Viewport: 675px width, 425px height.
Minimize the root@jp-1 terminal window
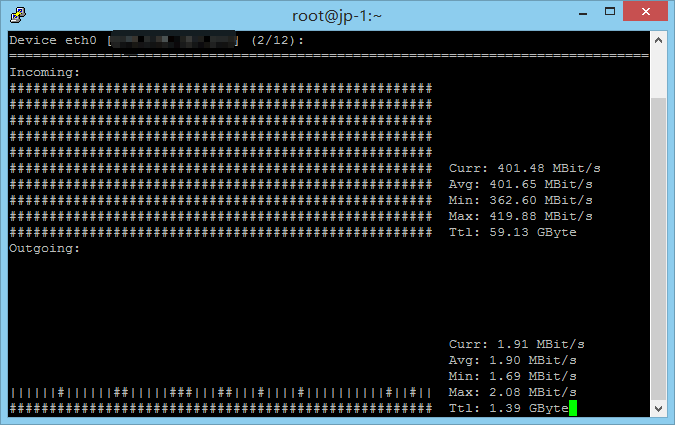click(583, 12)
